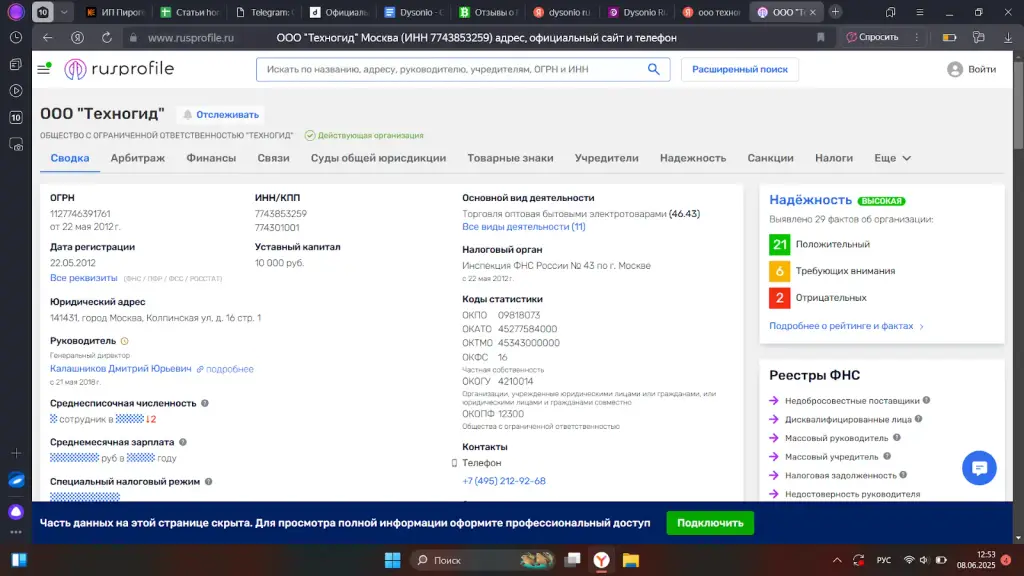
Task: Open the browser downloads panel
Action: point(1008,38)
